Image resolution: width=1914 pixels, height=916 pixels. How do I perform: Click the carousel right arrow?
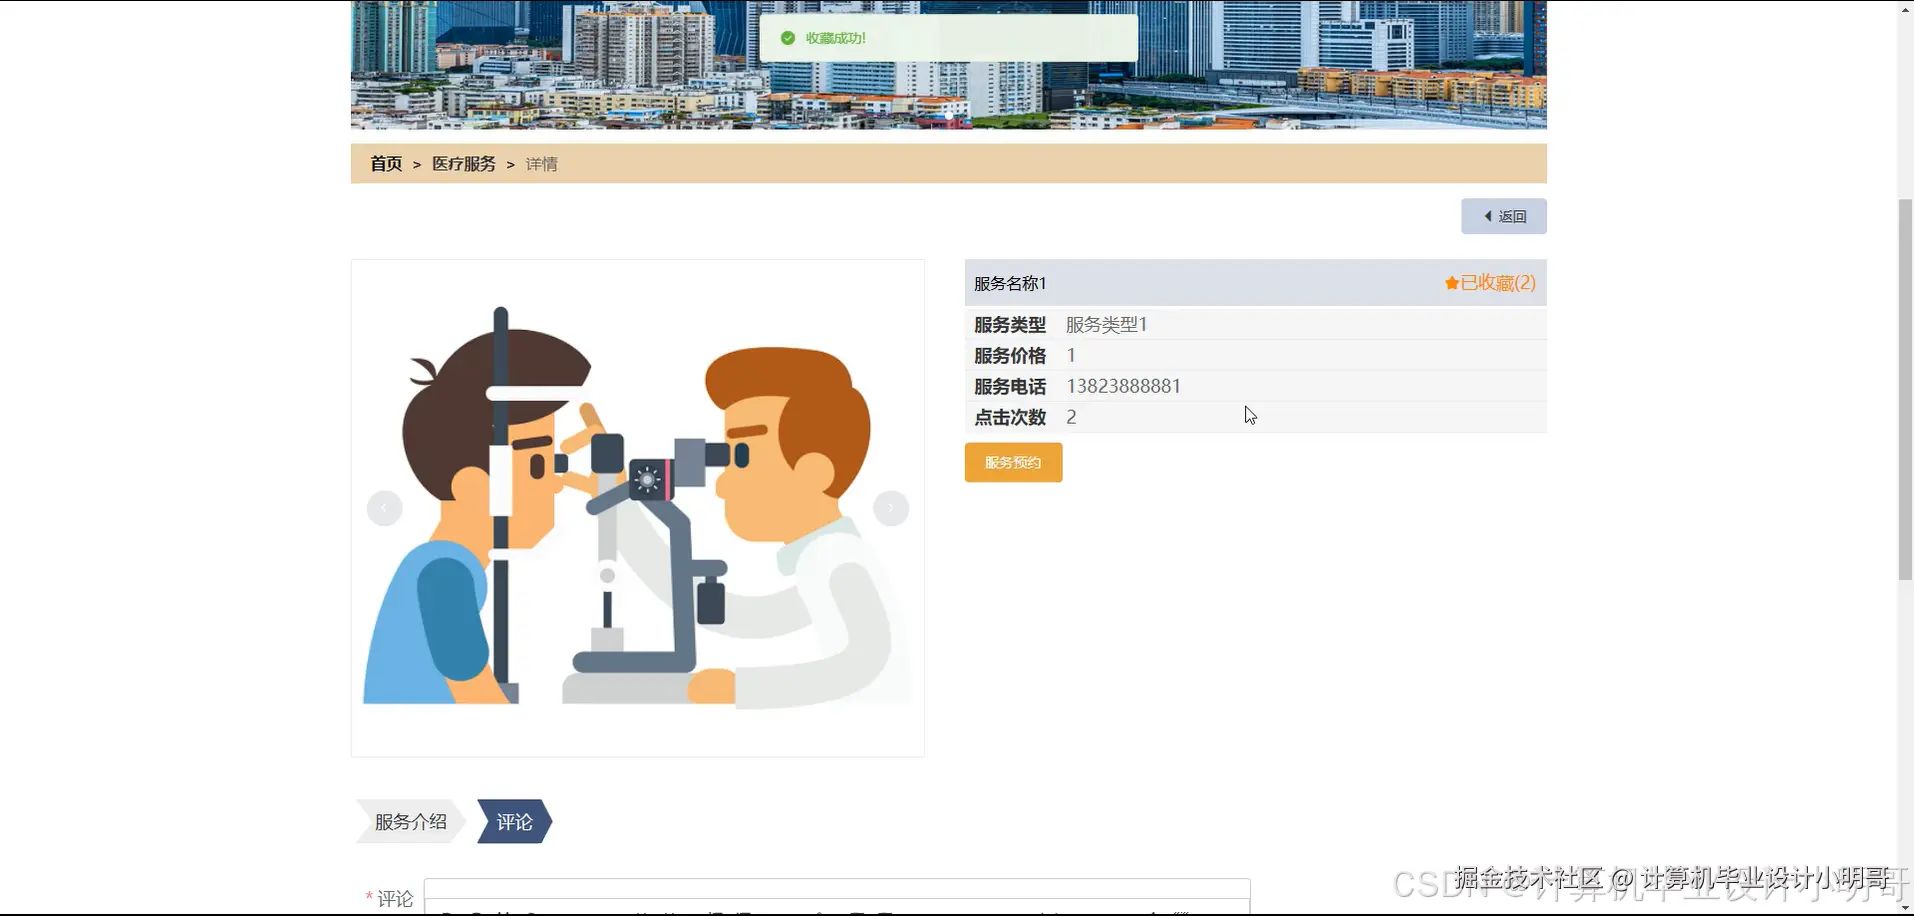(890, 507)
